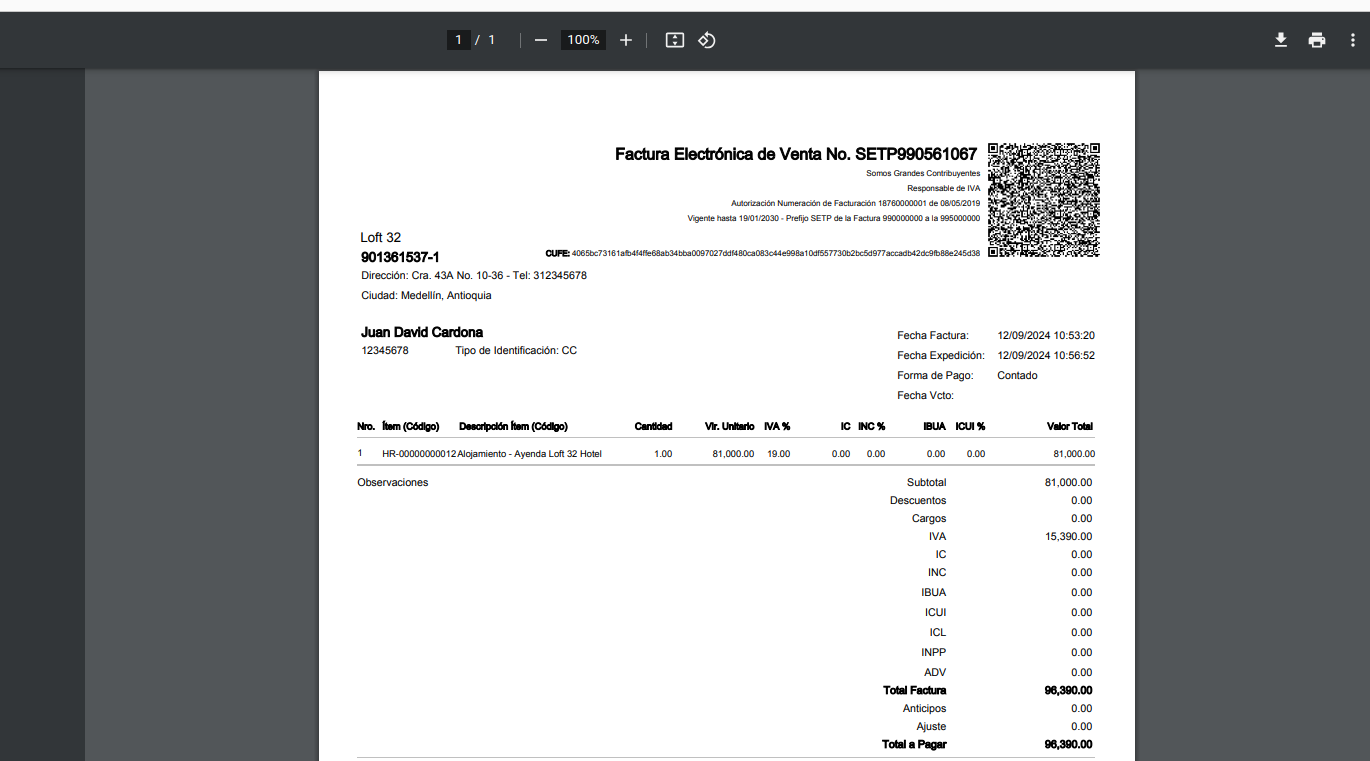The width and height of the screenshot is (1370, 761).
Task: Download the invoice PDF
Action: [x=1280, y=40]
